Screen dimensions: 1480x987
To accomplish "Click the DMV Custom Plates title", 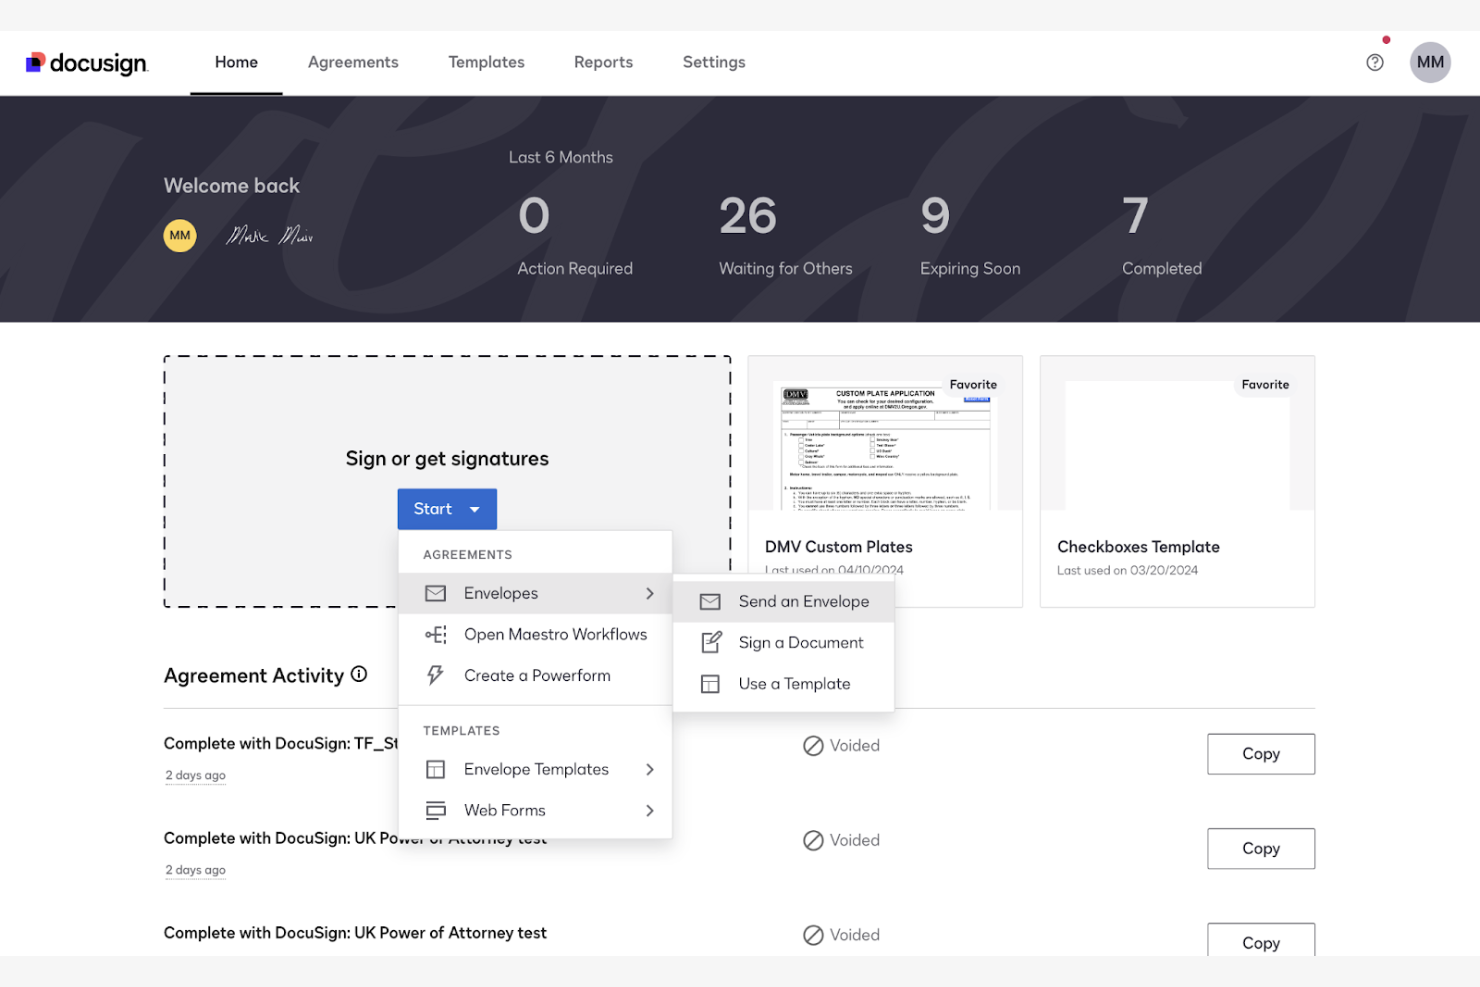I will click(838, 547).
